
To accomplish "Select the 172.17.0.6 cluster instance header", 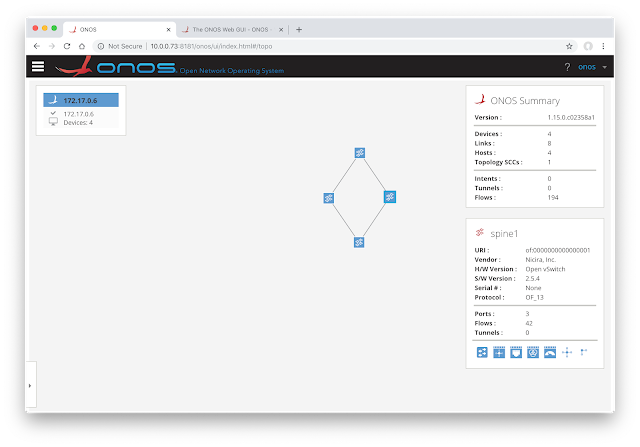I will click(x=81, y=100).
